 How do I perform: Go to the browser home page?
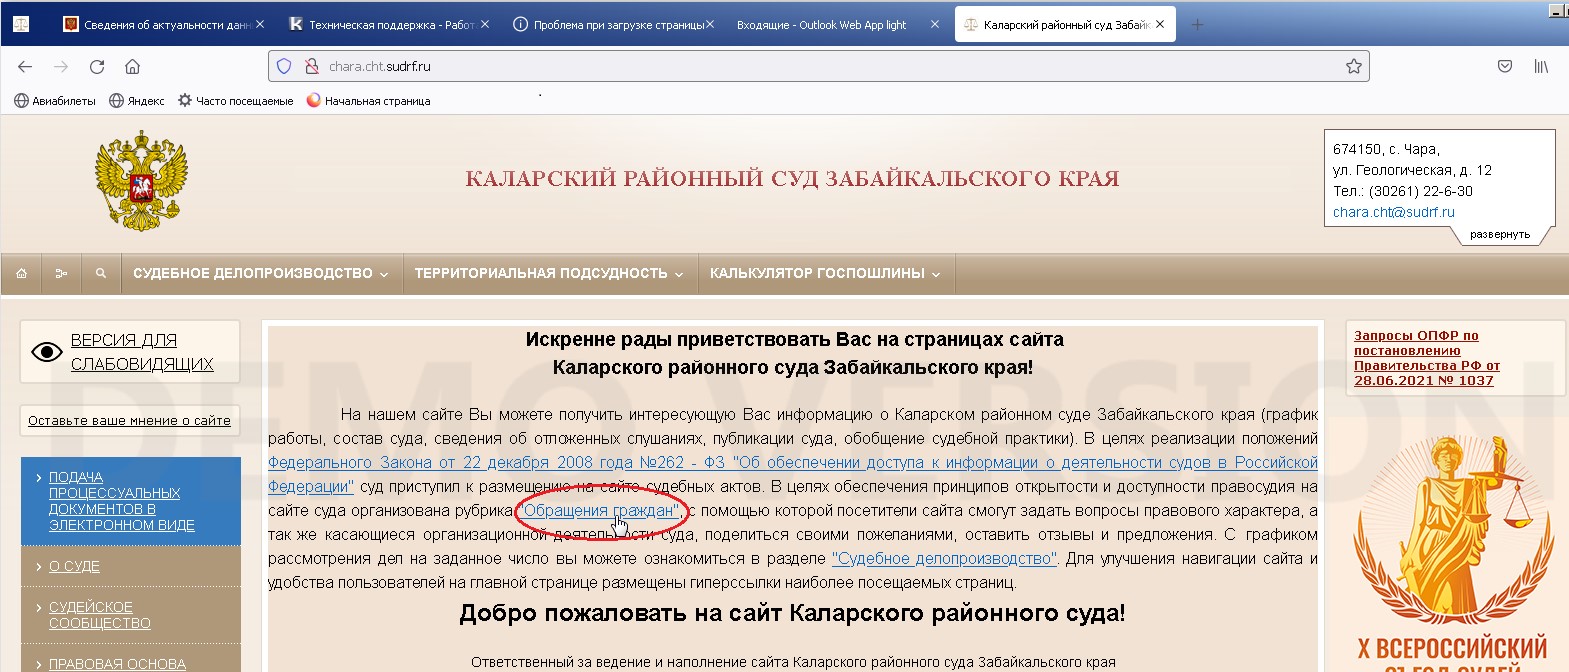click(132, 66)
